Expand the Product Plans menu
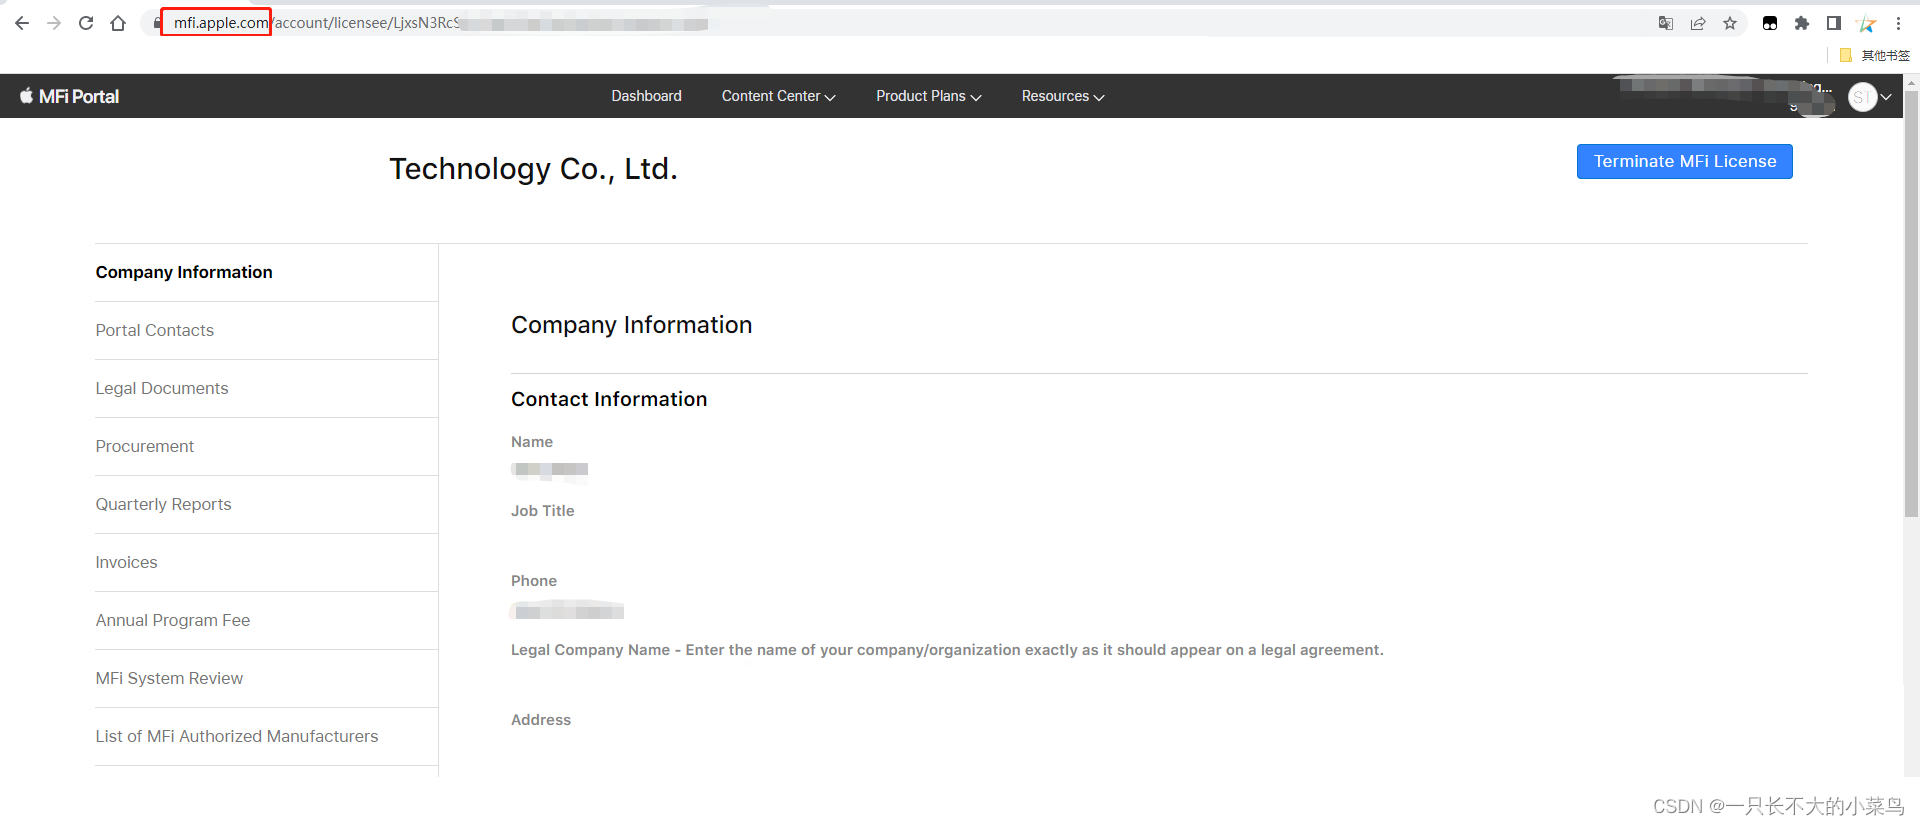Screen dimensions: 1920x825 (928, 96)
